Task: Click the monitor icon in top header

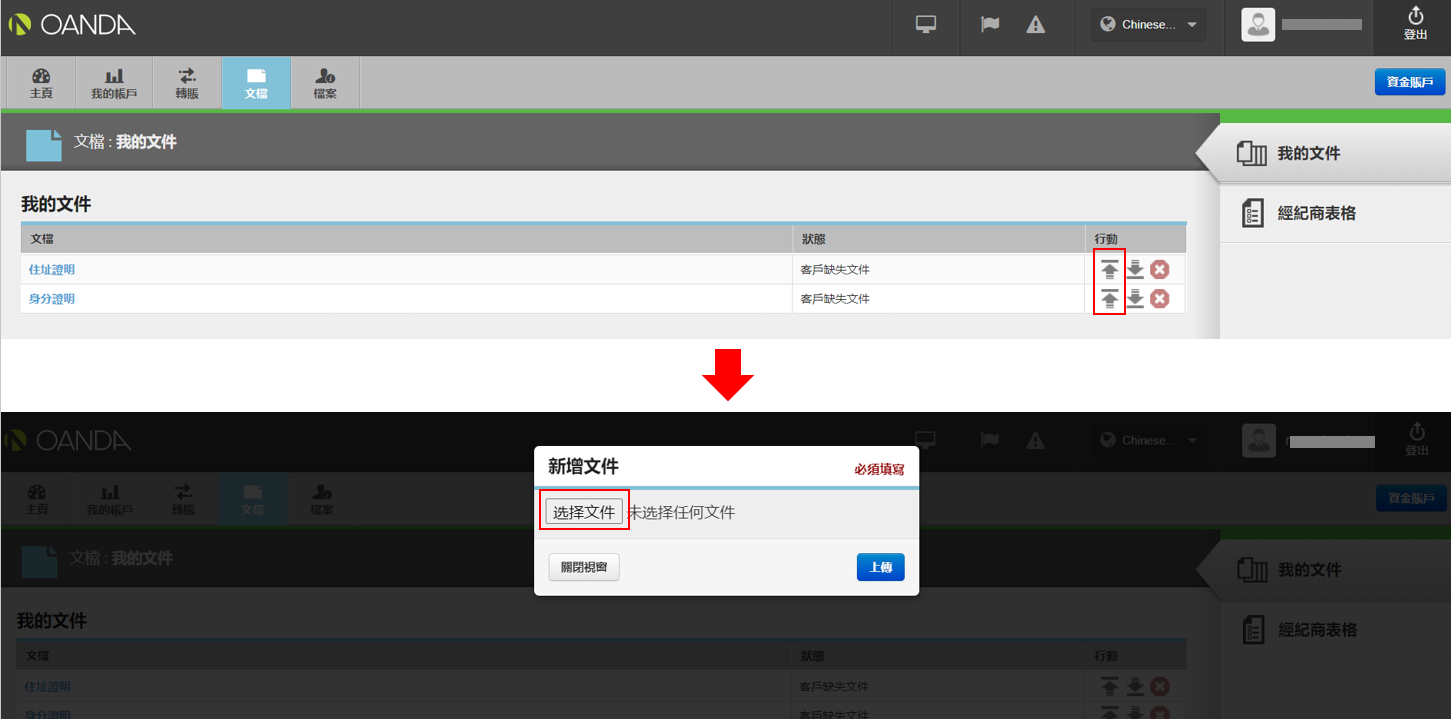Action: (926, 25)
